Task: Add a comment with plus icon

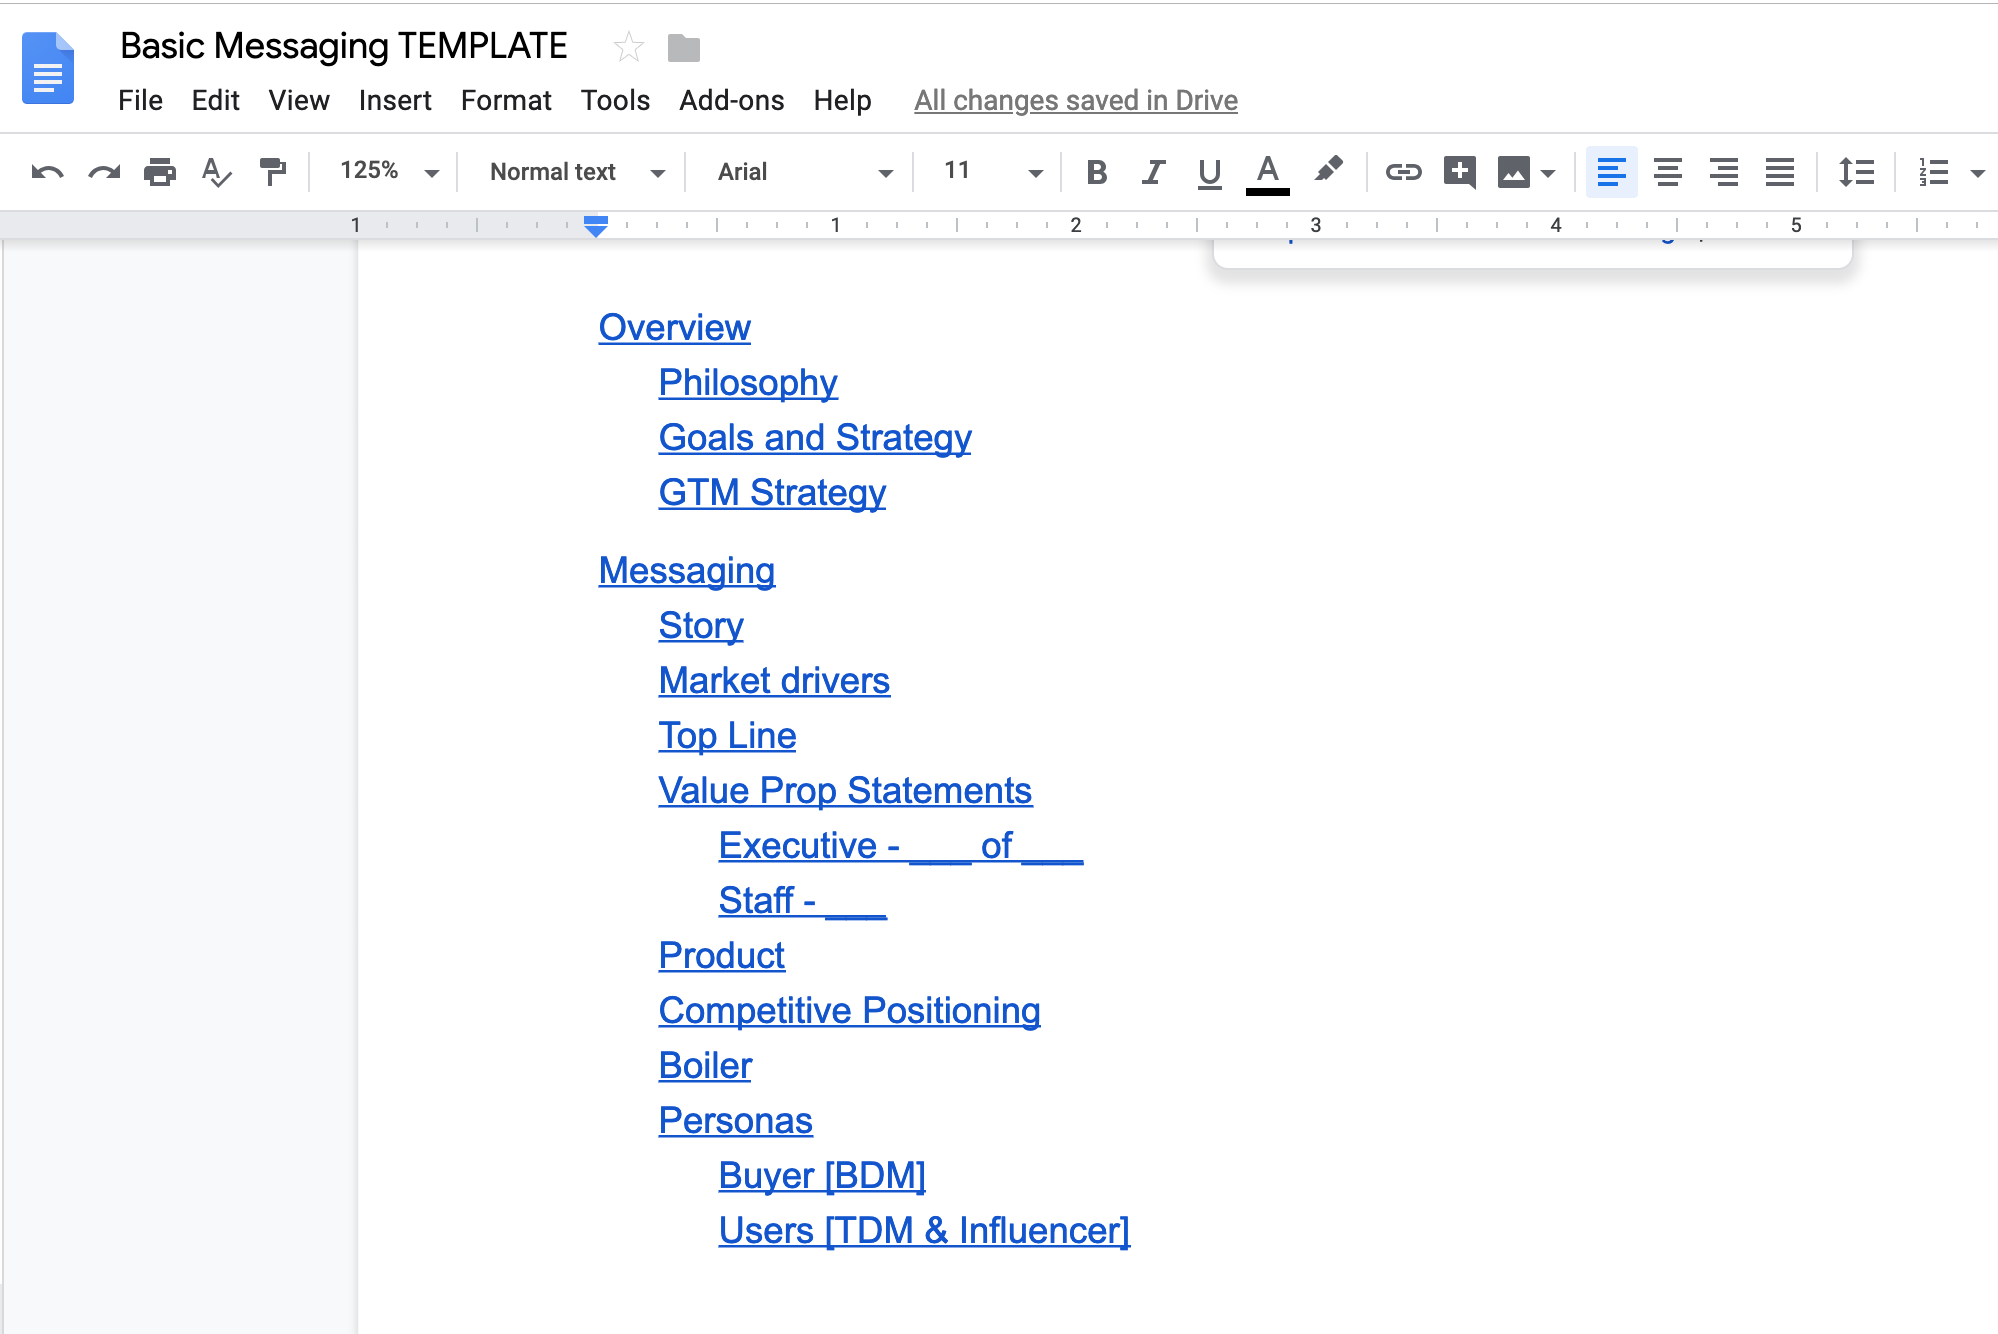Action: click(x=1459, y=172)
